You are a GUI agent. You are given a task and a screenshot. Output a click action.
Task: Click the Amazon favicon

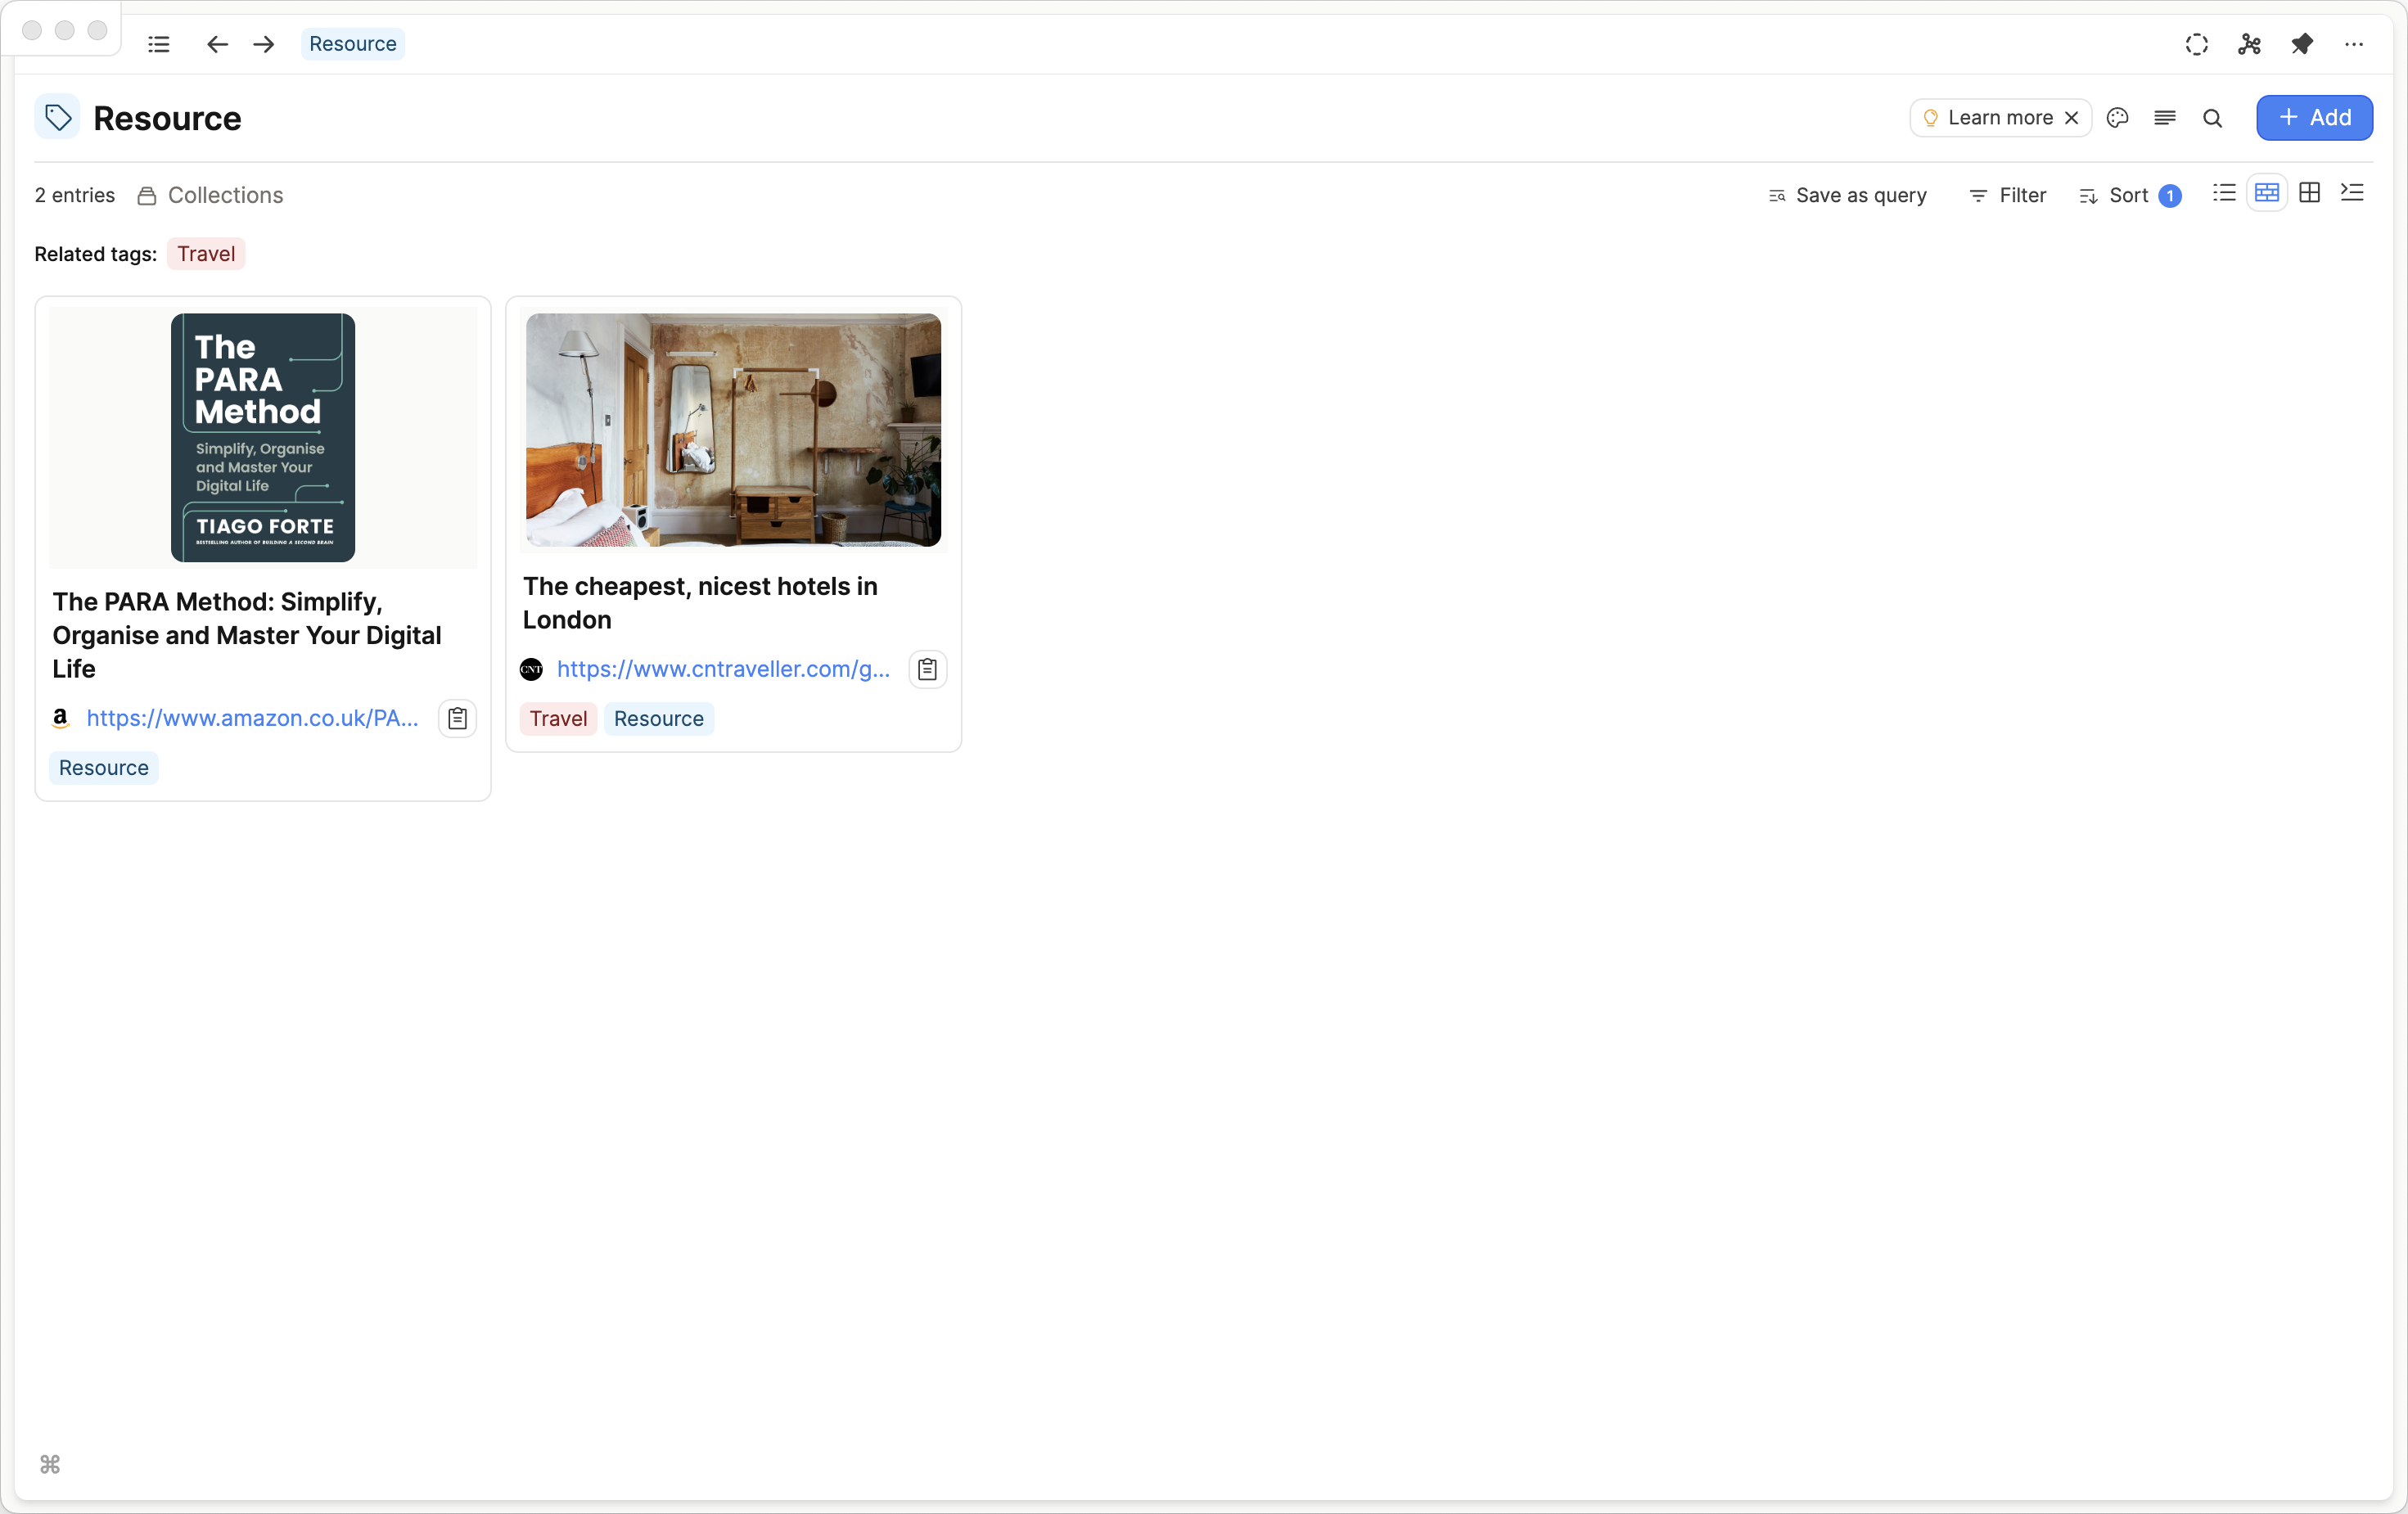pyautogui.click(x=60, y=718)
